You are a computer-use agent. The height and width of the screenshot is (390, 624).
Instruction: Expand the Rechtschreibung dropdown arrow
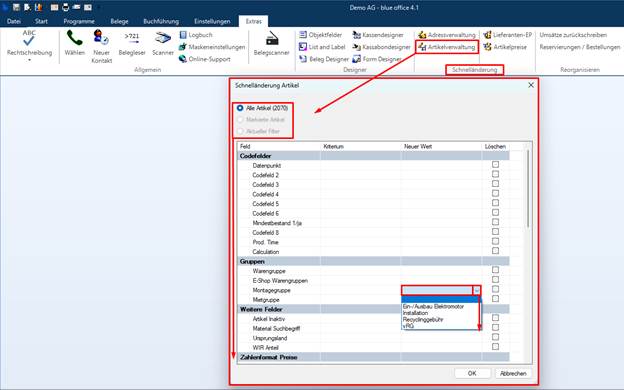coord(29,60)
